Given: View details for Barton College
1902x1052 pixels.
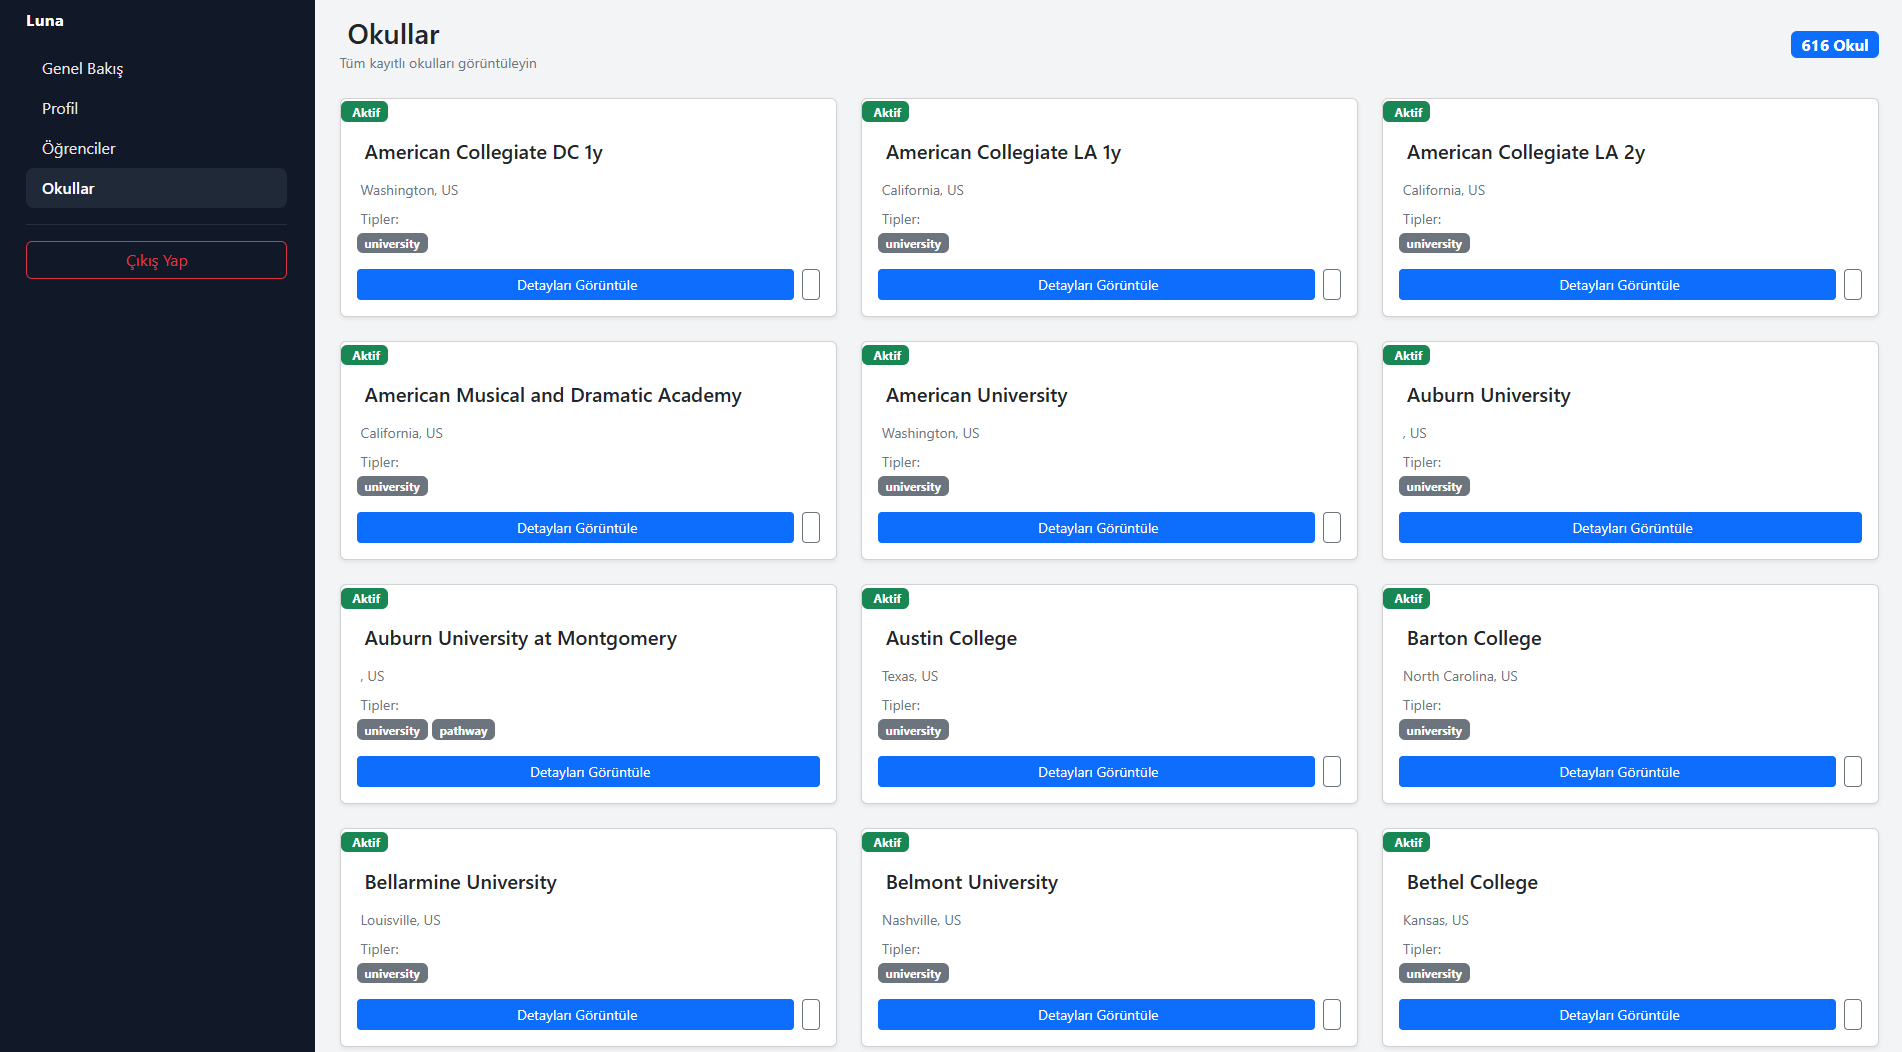Looking at the screenshot, I should (1617, 772).
